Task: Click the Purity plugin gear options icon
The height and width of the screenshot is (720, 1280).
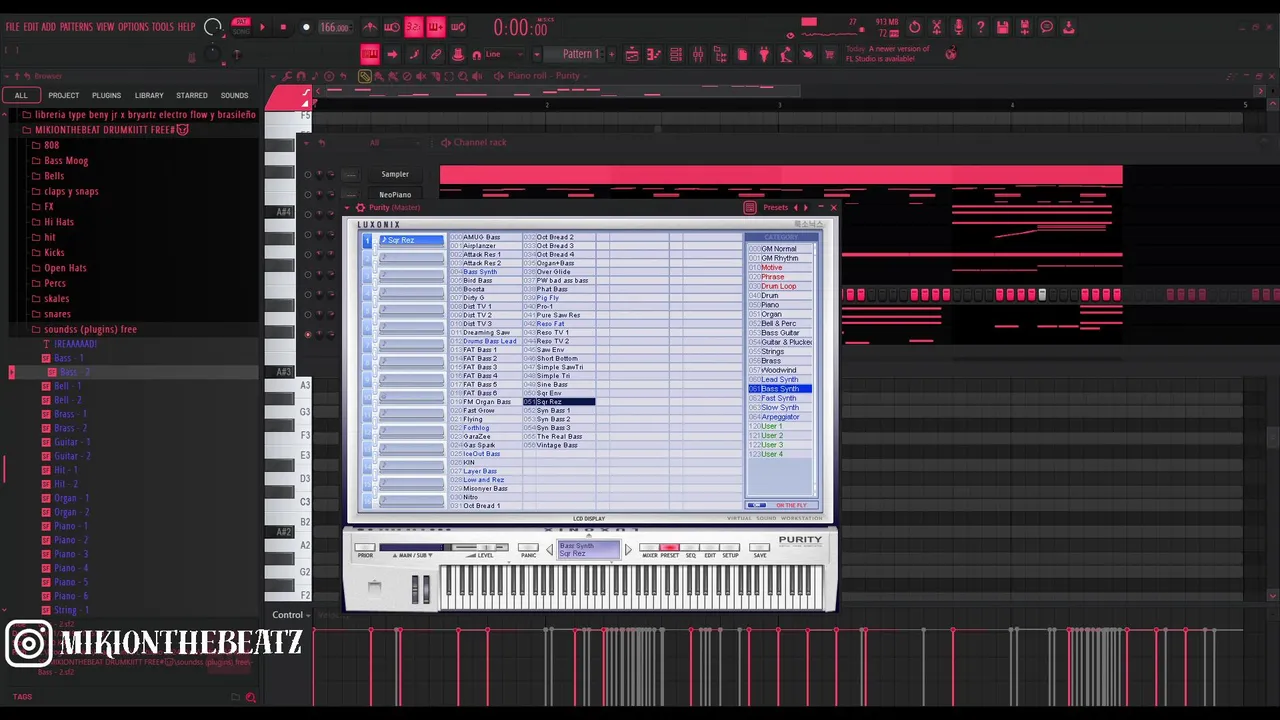Action: 359,207
